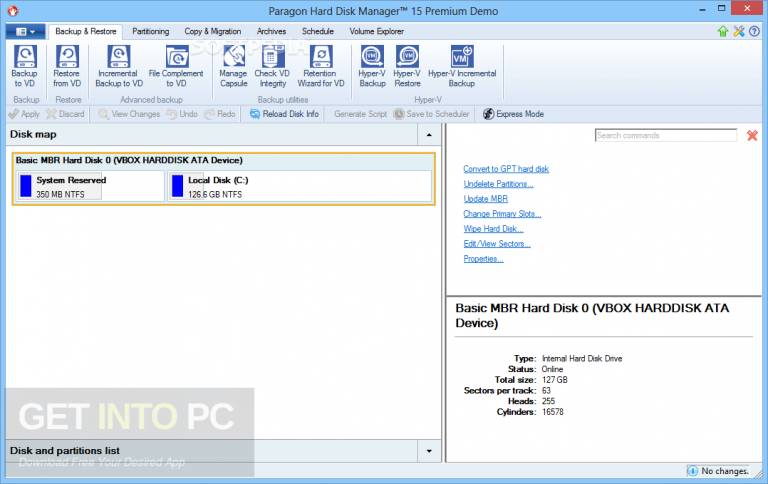Screen dimensions: 768x484
Task: Launch Hyper-V Incremental Backup
Action: [x=462, y=66]
